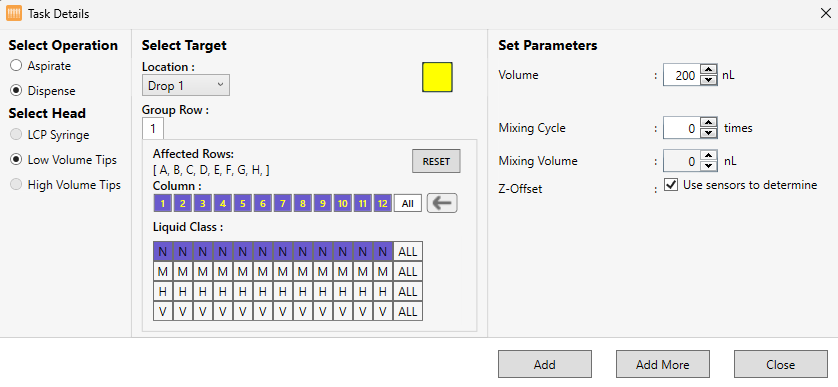Image resolution: width=838 pixels, height=387 pixels.
Task: Select column 5 button
Action: click(243, 203)
